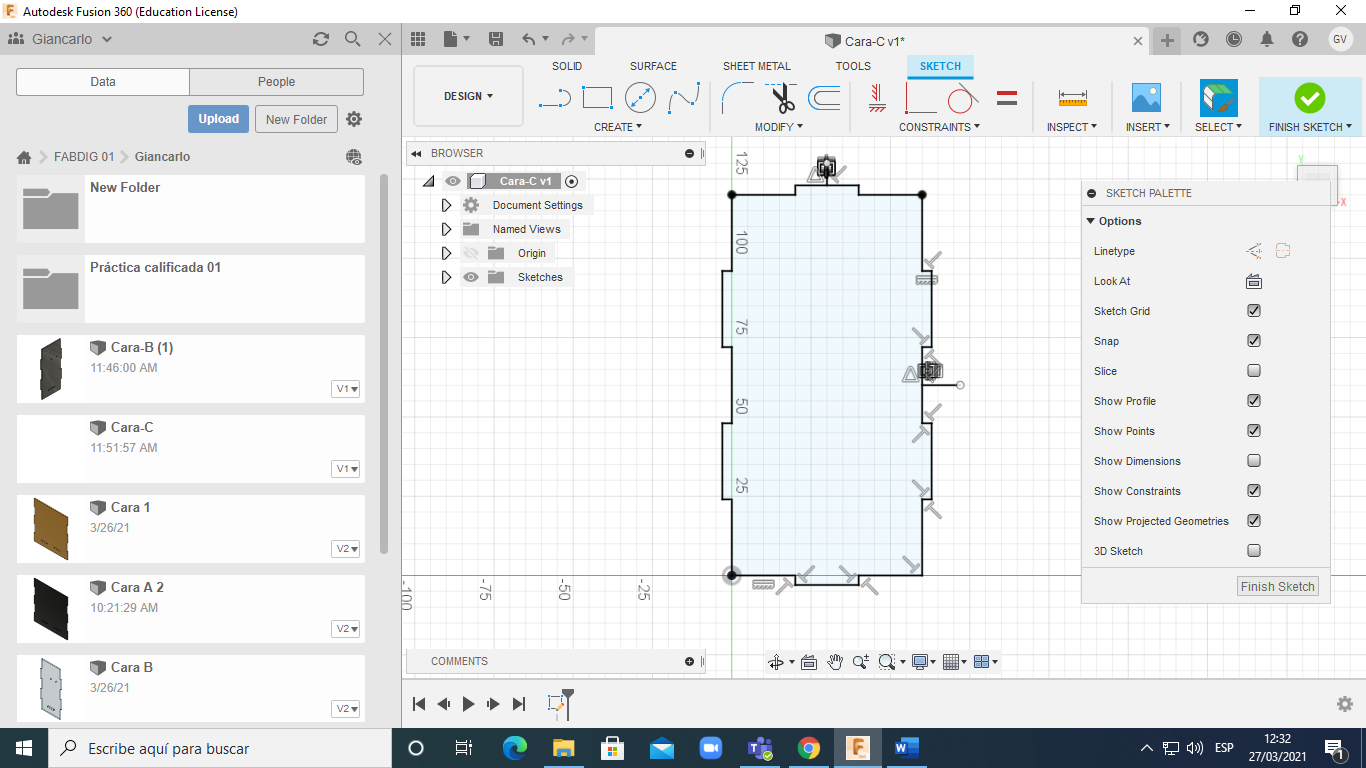Screen dimensions: 1366x768
Task: Select the Trim scissors tool
Action: click(782, 98)
